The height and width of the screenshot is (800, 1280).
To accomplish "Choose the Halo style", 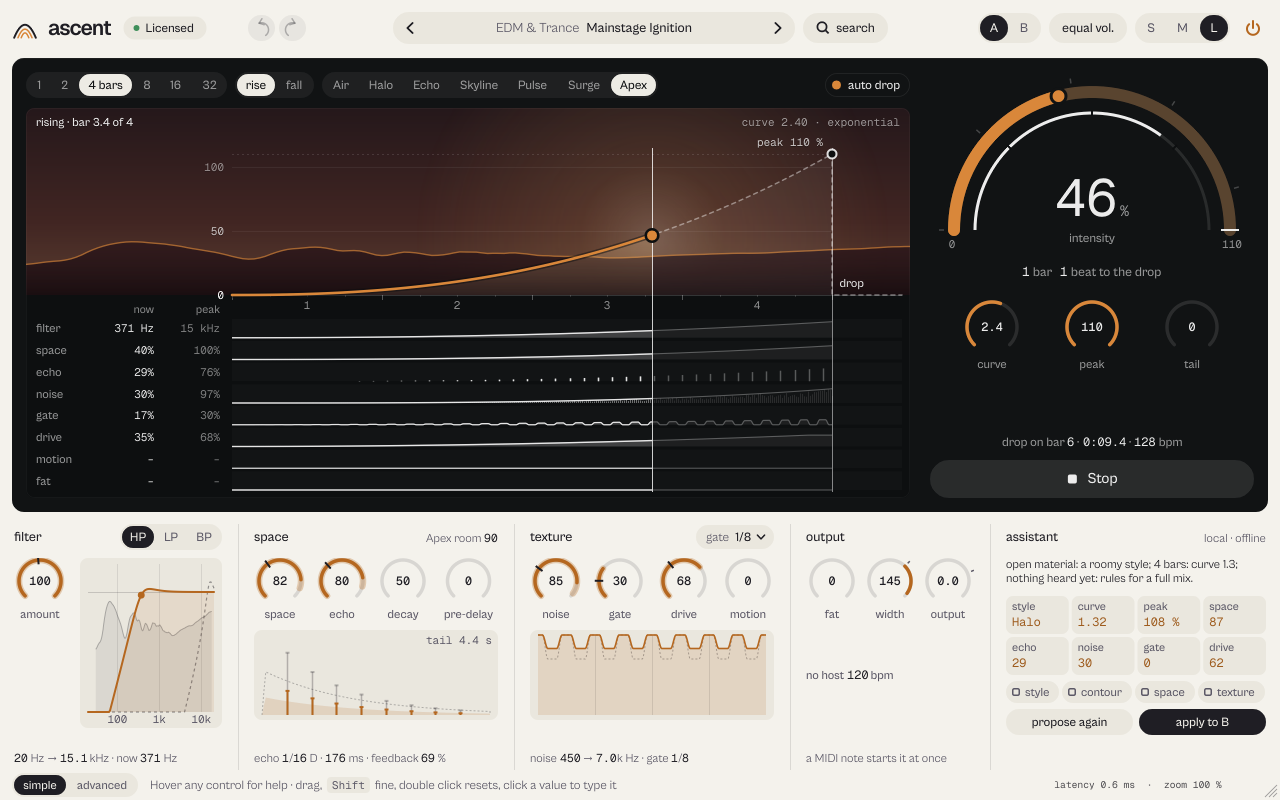I will tap(381, 85).
